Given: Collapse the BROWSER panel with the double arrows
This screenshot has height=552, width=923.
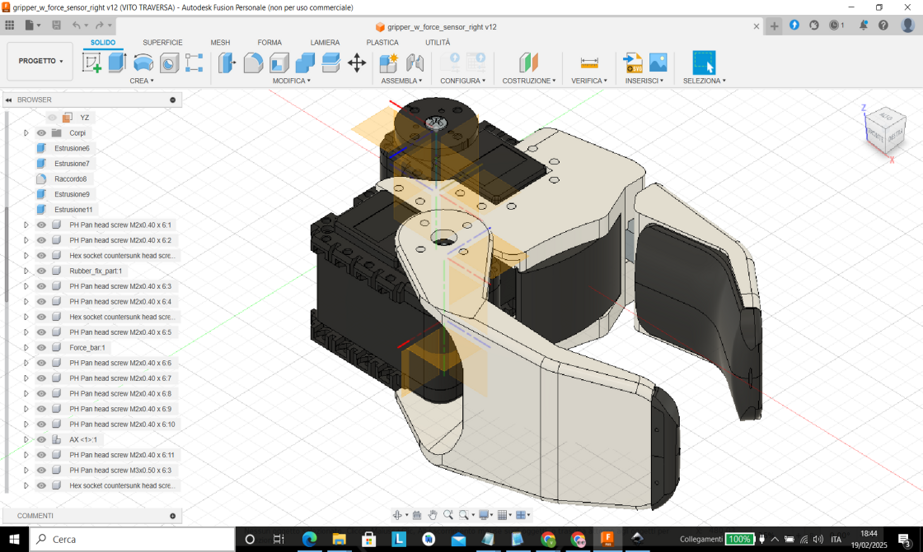Looking at the screenshot, I should coord(9,100).
